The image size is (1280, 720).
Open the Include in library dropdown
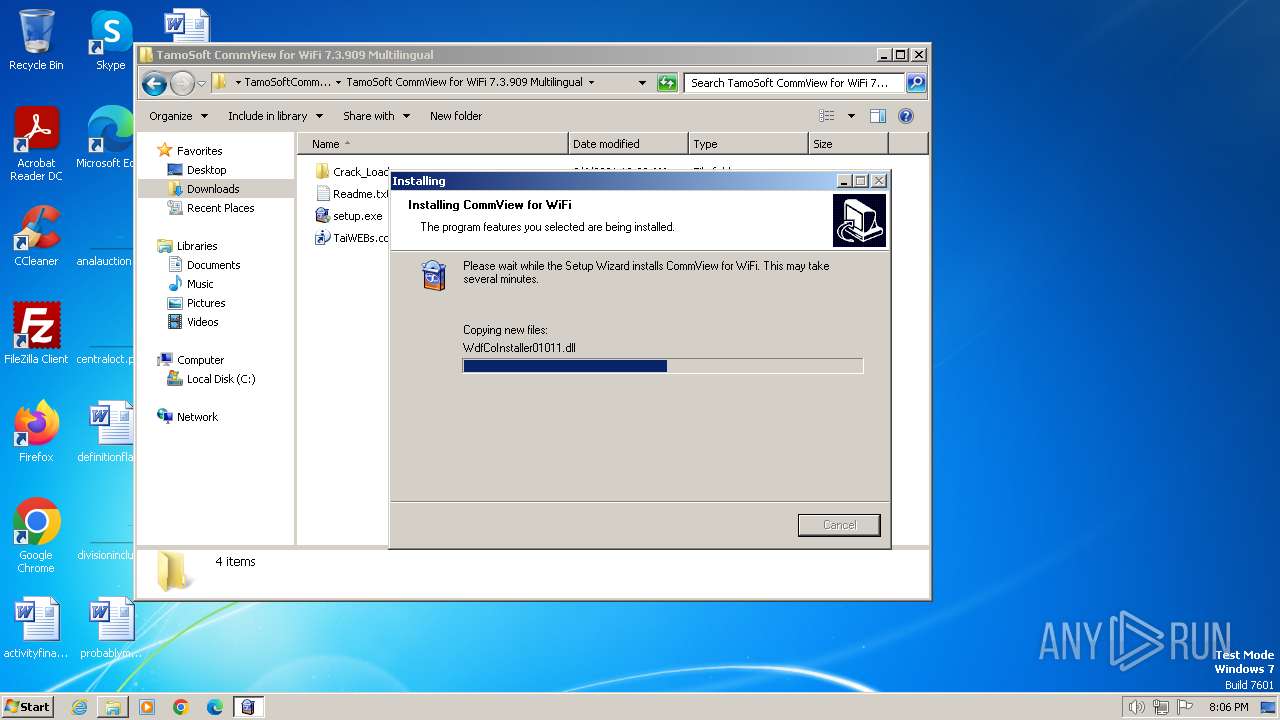(275, 116)
